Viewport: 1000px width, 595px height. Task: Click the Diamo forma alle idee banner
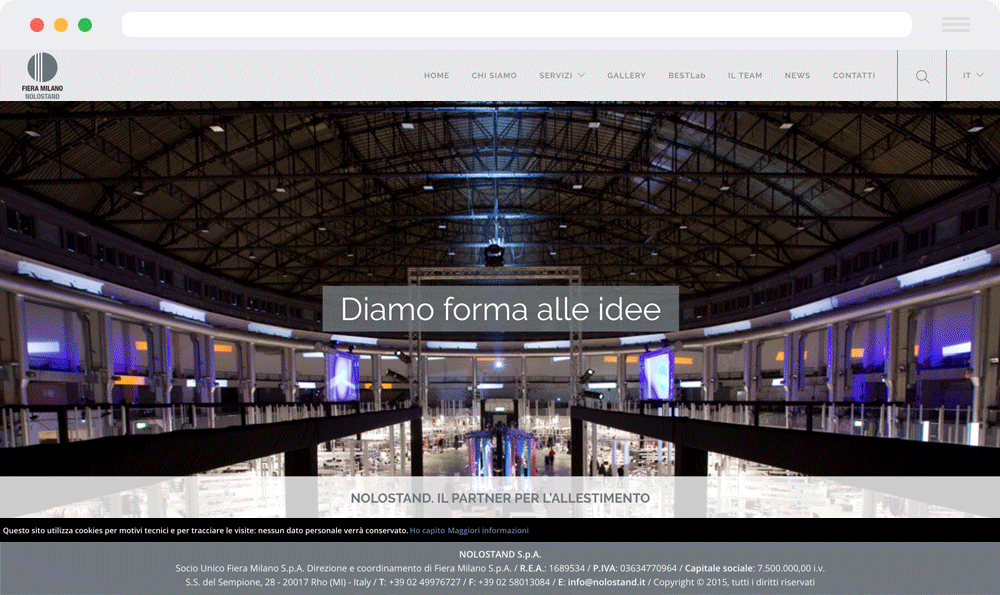pyautogui.click(x=500, y=309)
